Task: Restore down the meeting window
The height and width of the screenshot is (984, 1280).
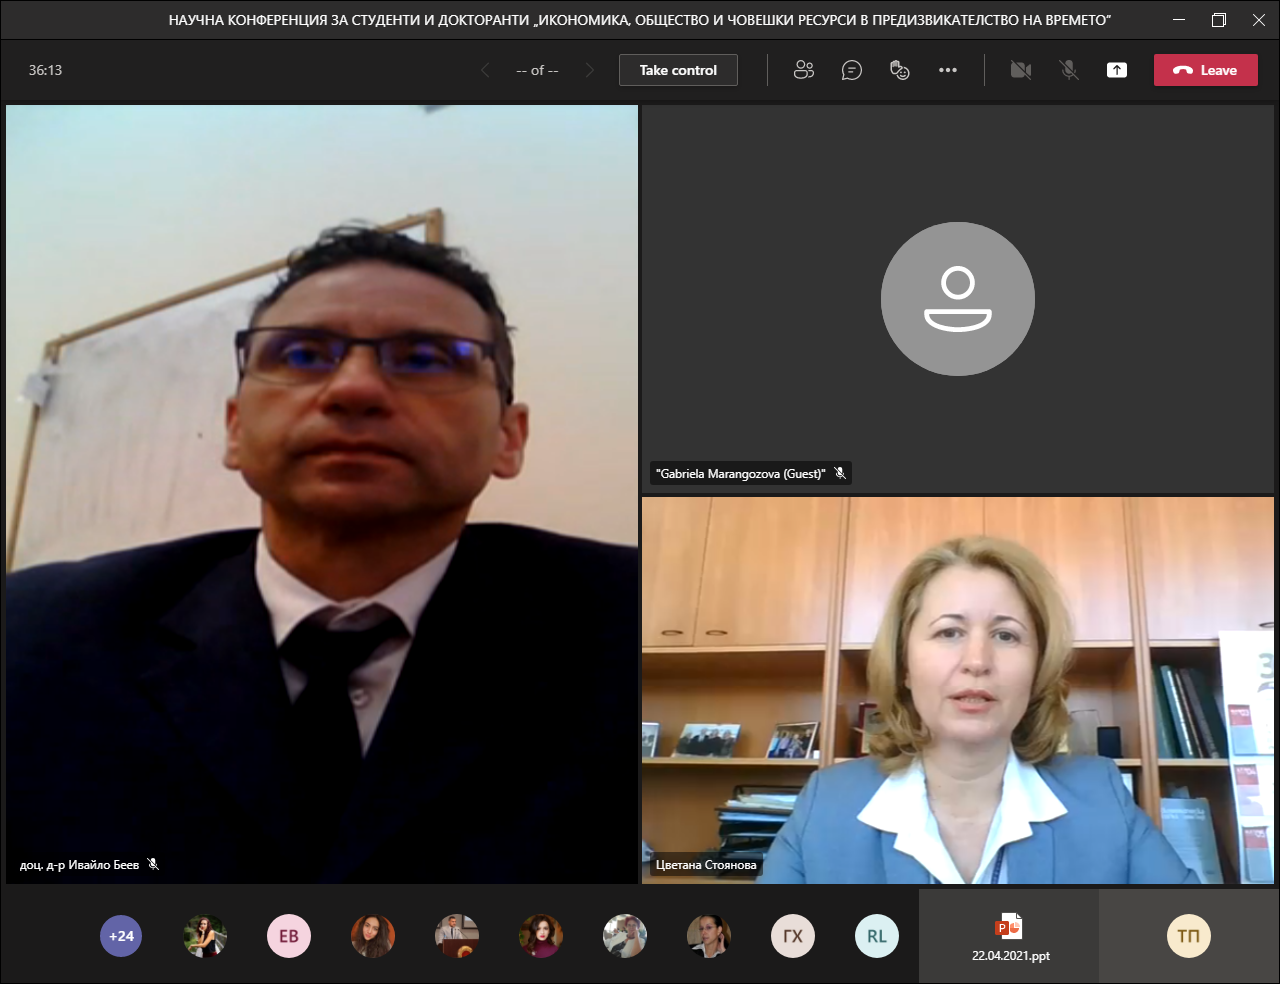Action: coord(1219,20)
